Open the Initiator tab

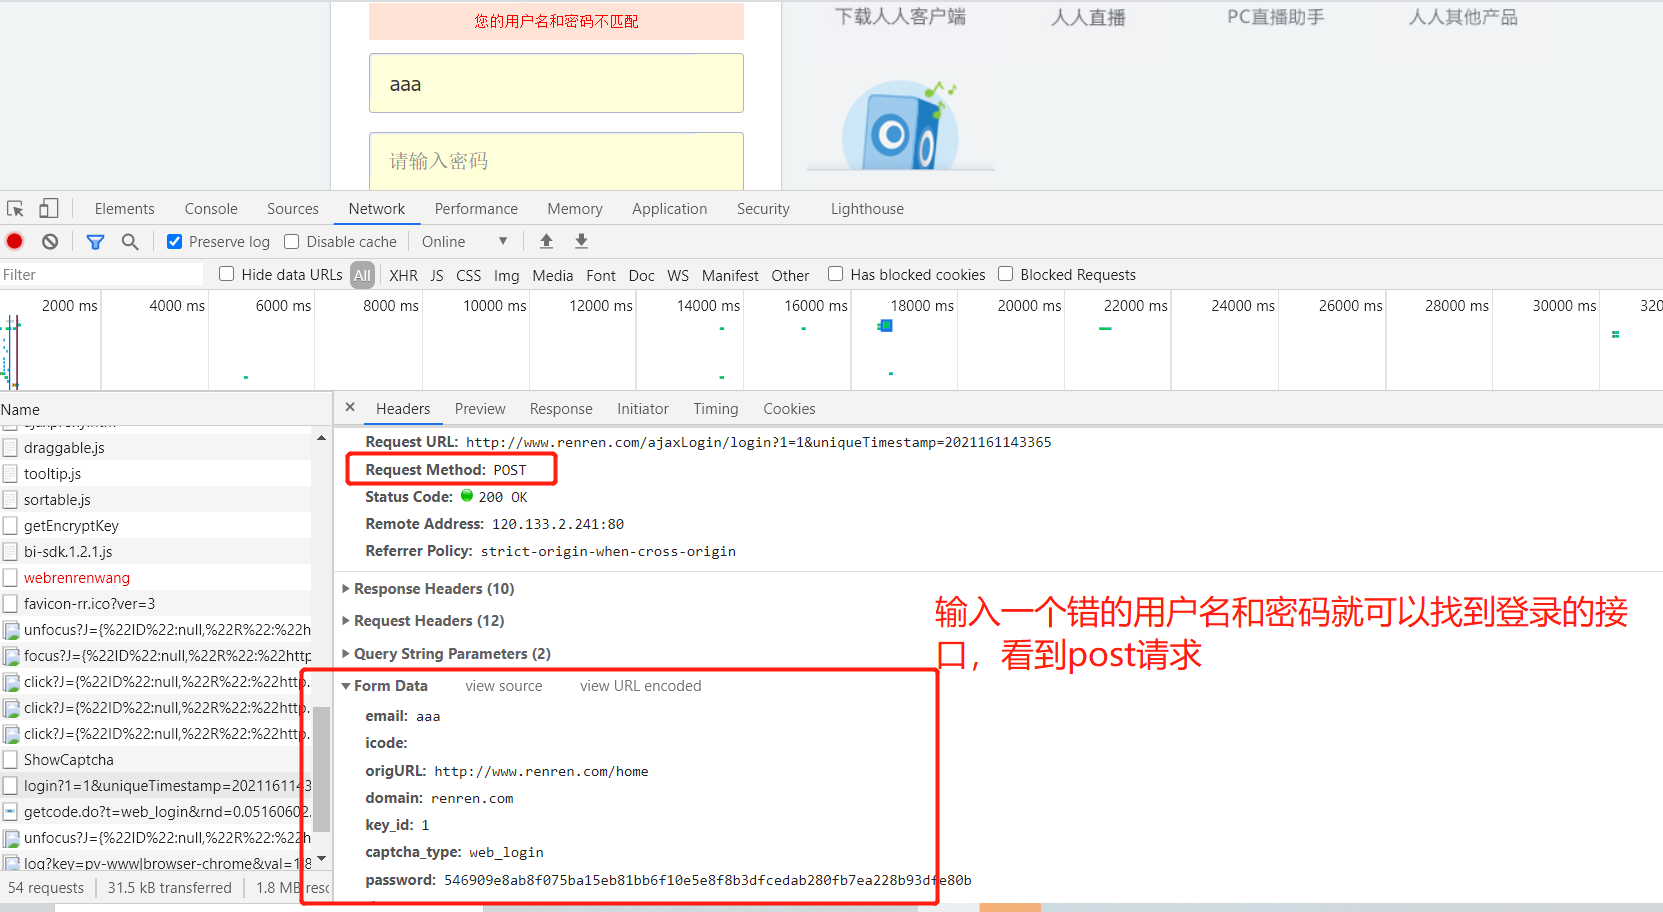pos(643,409)
